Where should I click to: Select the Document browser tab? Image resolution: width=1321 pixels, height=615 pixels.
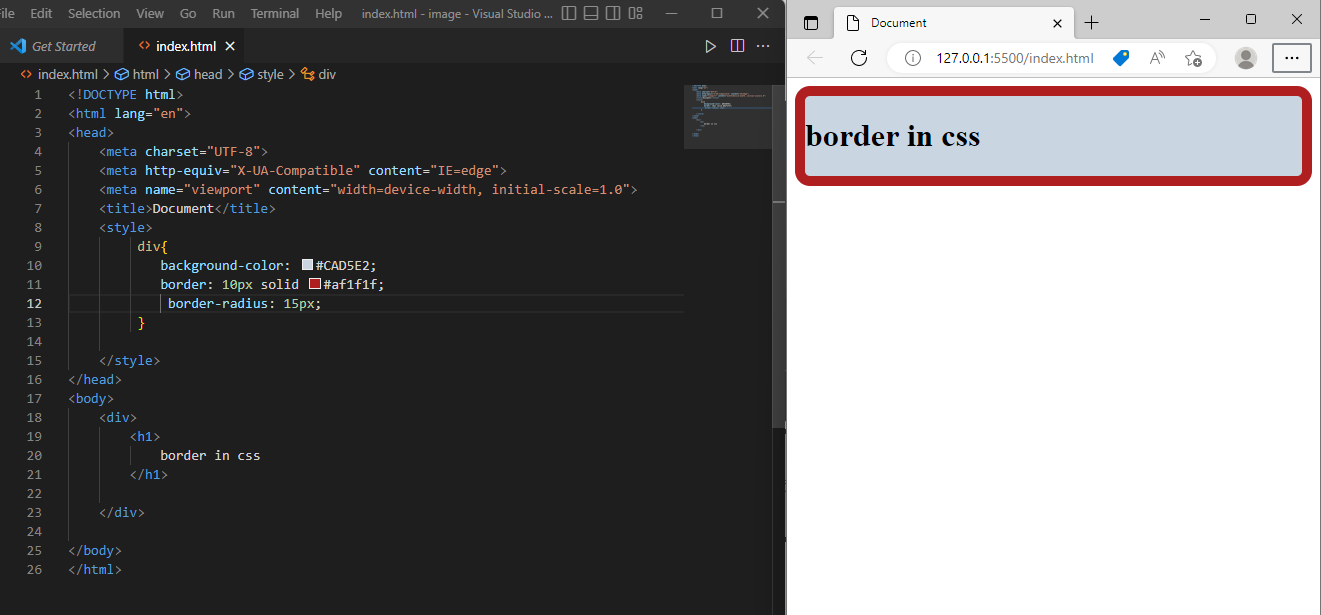953,23
